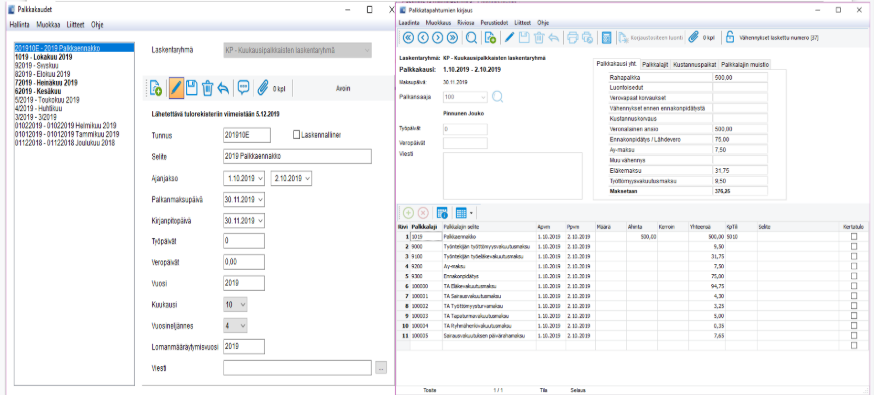Expand the Kuukausi dropdown showing 10
Screen dimensions: 874x395
click(243, 305)
